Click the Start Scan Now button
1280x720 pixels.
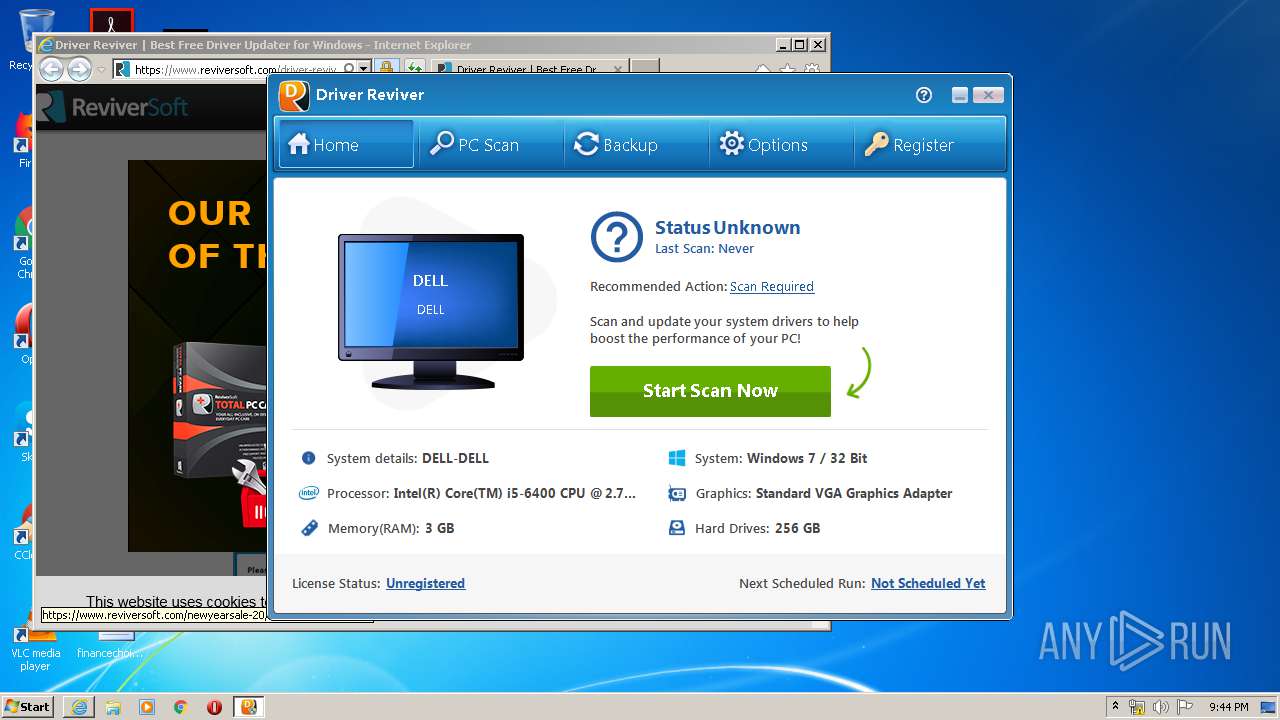[710, 391]
